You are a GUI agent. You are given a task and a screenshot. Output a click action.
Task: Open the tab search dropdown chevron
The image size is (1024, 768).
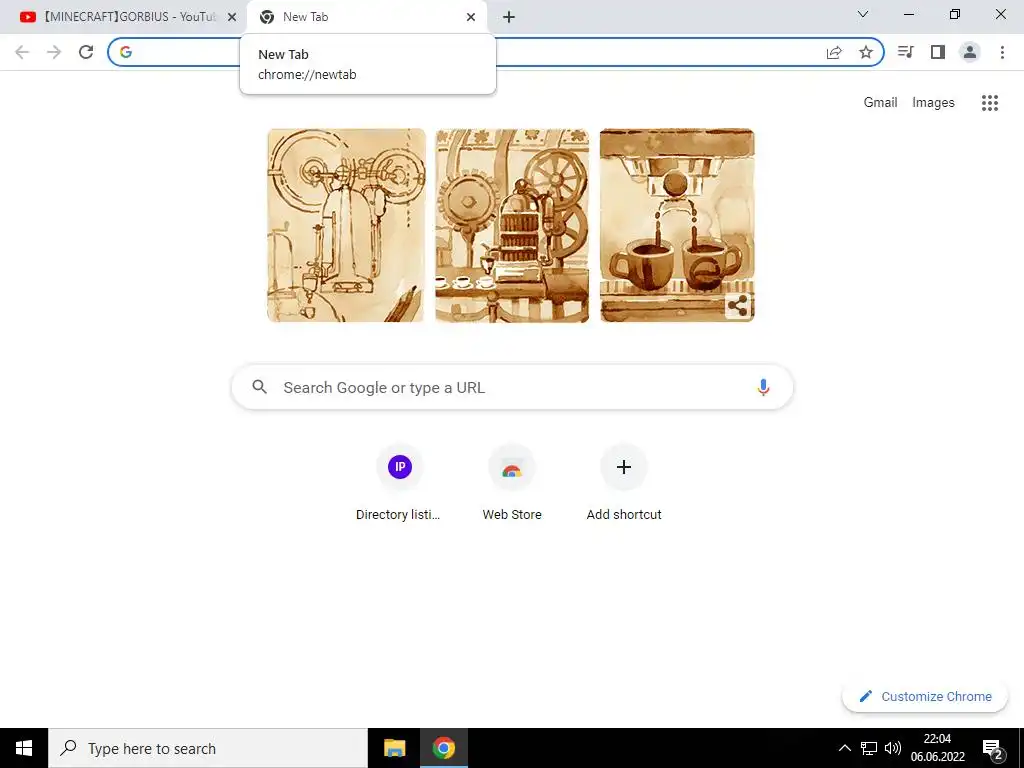click(863, 14)
